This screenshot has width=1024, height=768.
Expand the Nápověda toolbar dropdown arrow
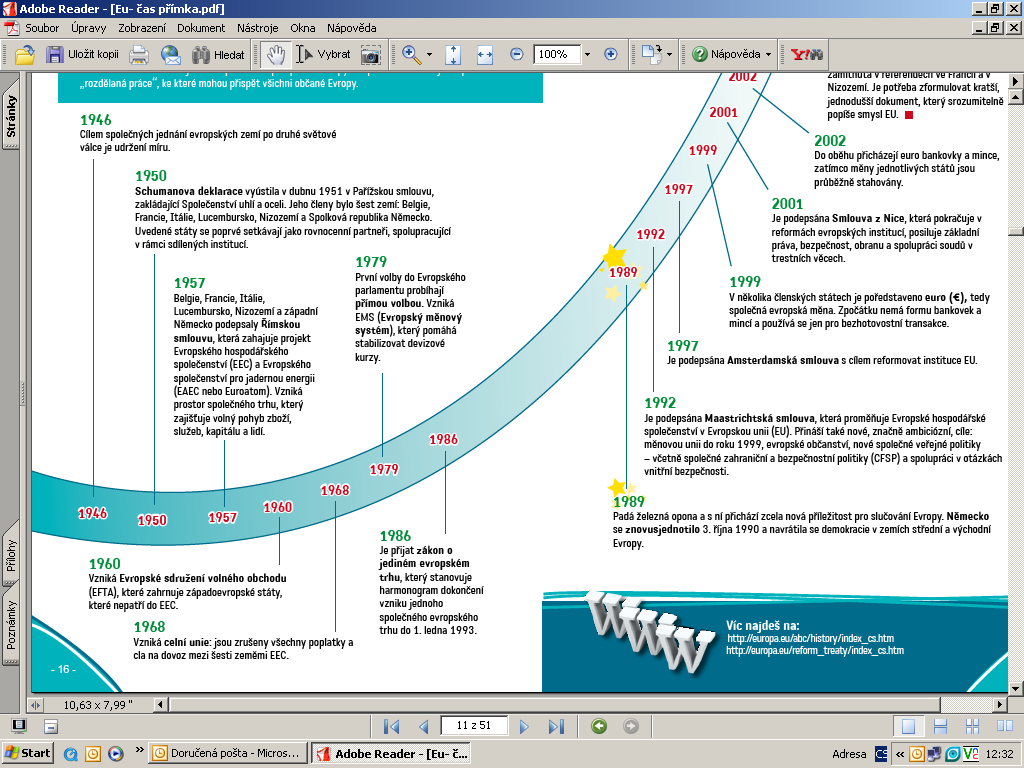click(768, 55)
